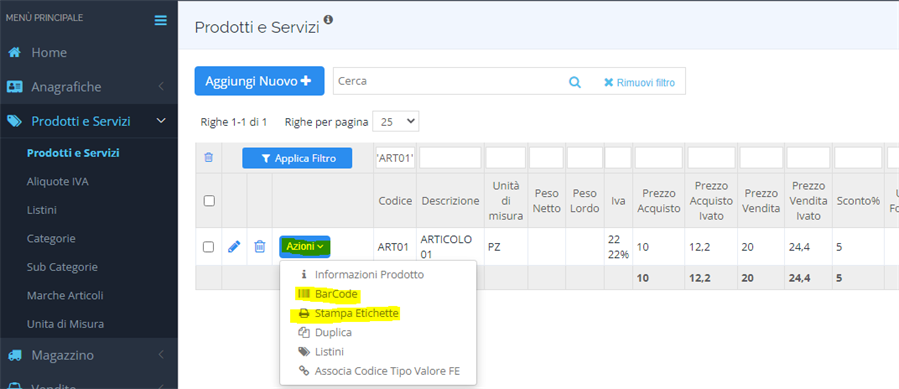Click the Rimuovi filtro link

click(639, 83)
